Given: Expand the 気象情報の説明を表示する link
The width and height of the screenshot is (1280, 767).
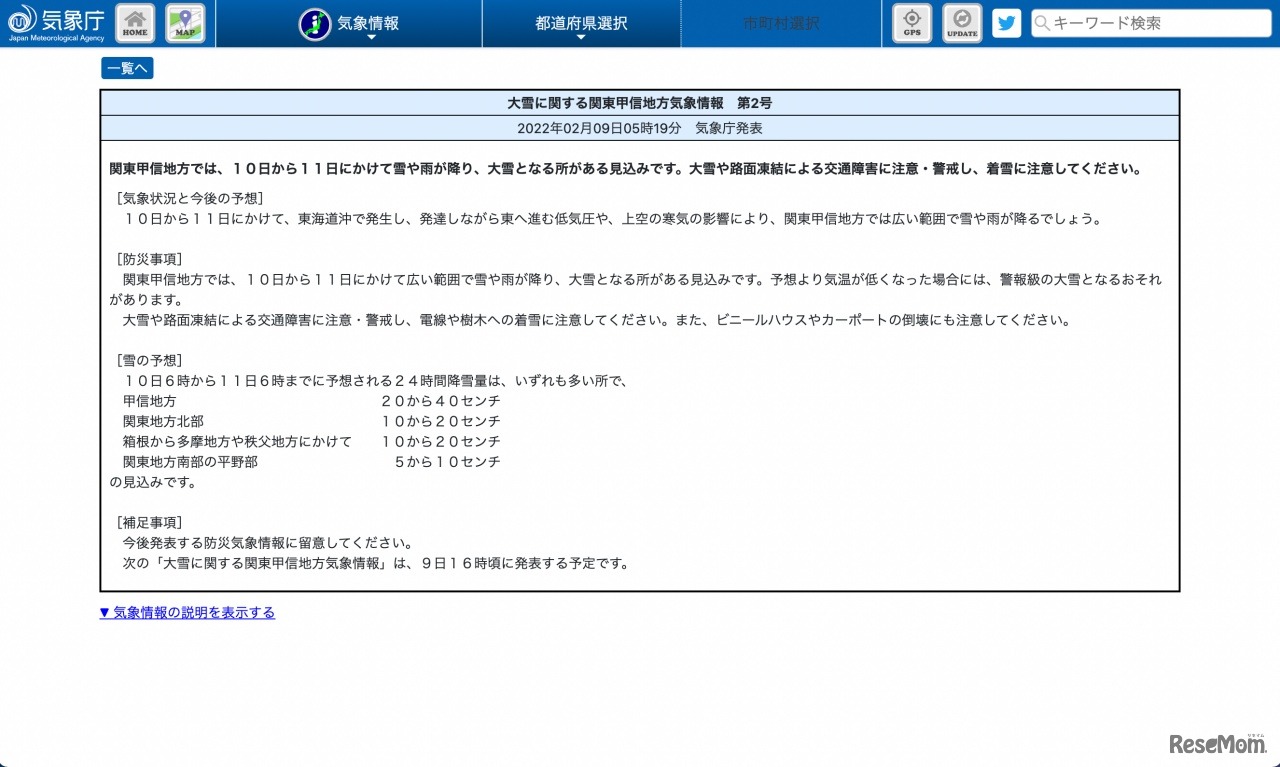Looking at the screenshot, I should 187,612.
